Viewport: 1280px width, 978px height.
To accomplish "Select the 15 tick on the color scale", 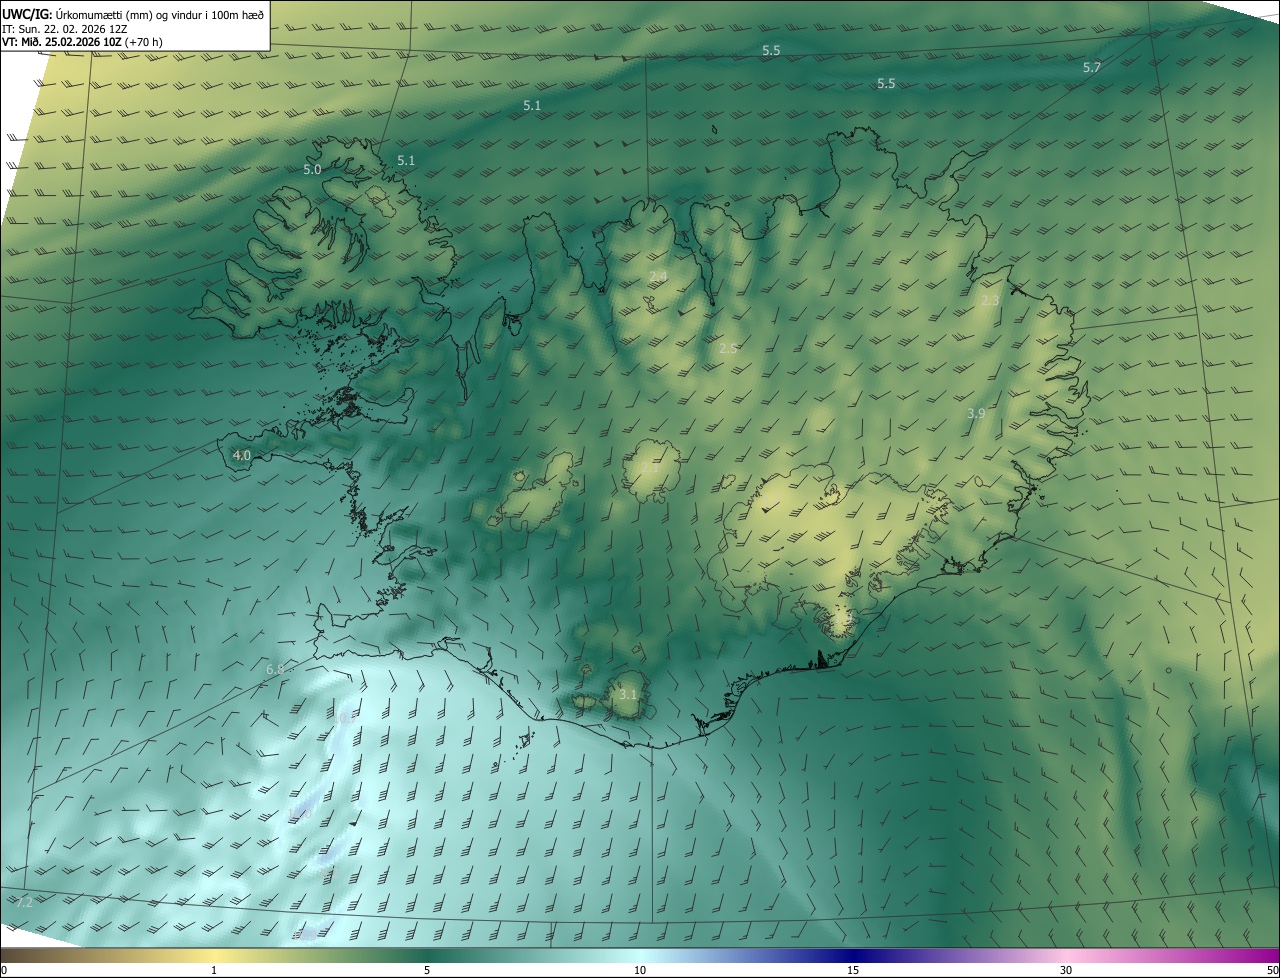I will click(853, 971).
